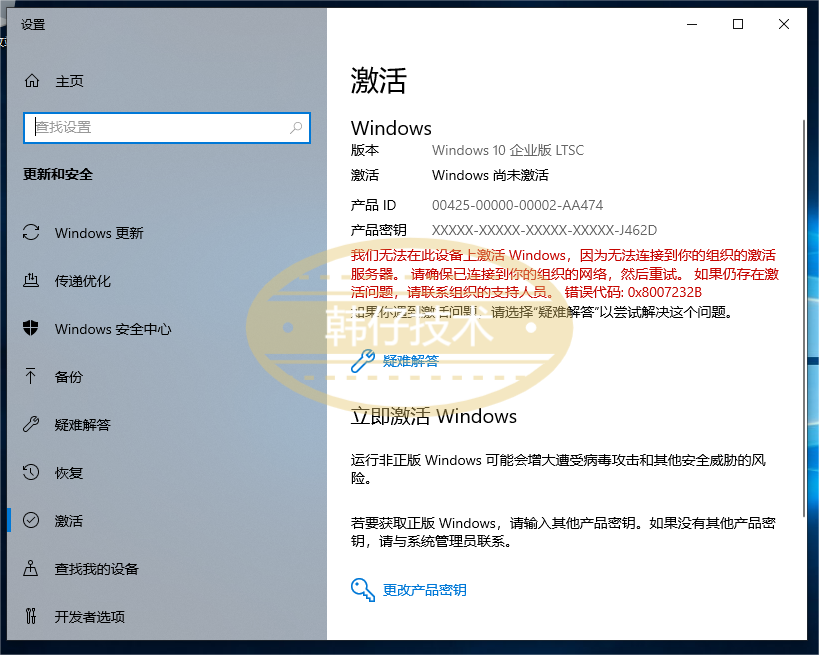Screen dimensions: 819x655
Task: Click the 激活 checkmark circle icon
Action: tap(31, 520)
